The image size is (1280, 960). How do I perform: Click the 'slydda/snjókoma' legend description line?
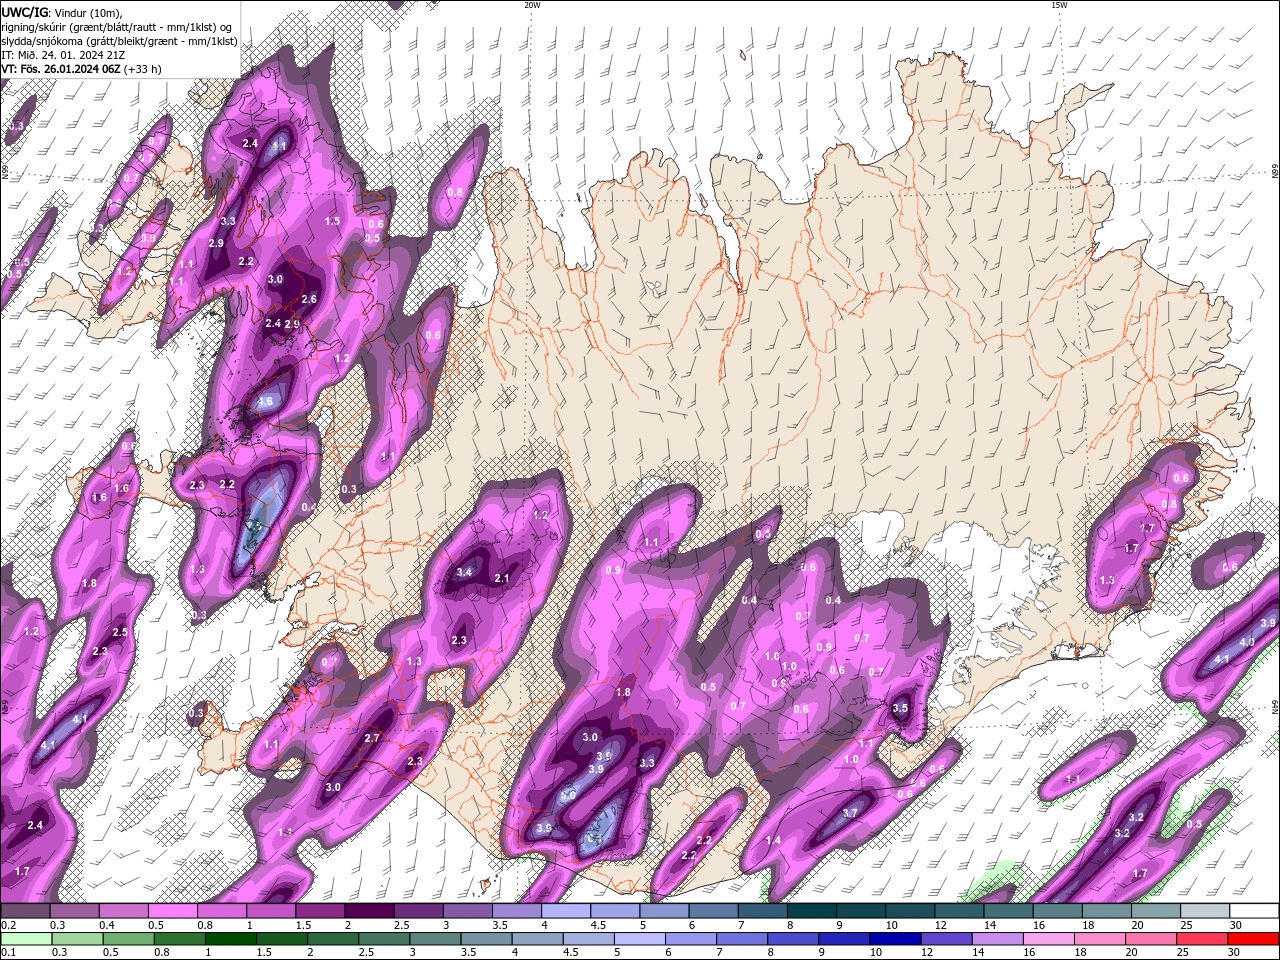(x=119, y=41)
